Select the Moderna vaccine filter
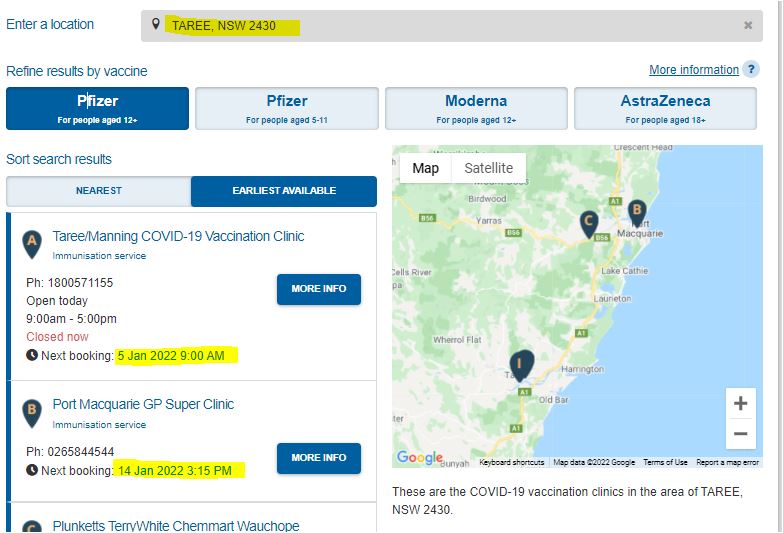This screenshot has width=783, height=533. pos(476,108)
